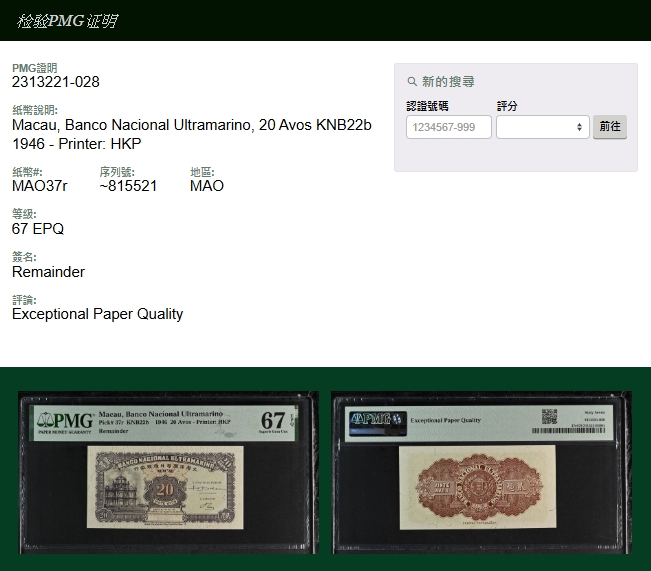
Task: Click the note number MAO37r
Action: pos(39,186)
